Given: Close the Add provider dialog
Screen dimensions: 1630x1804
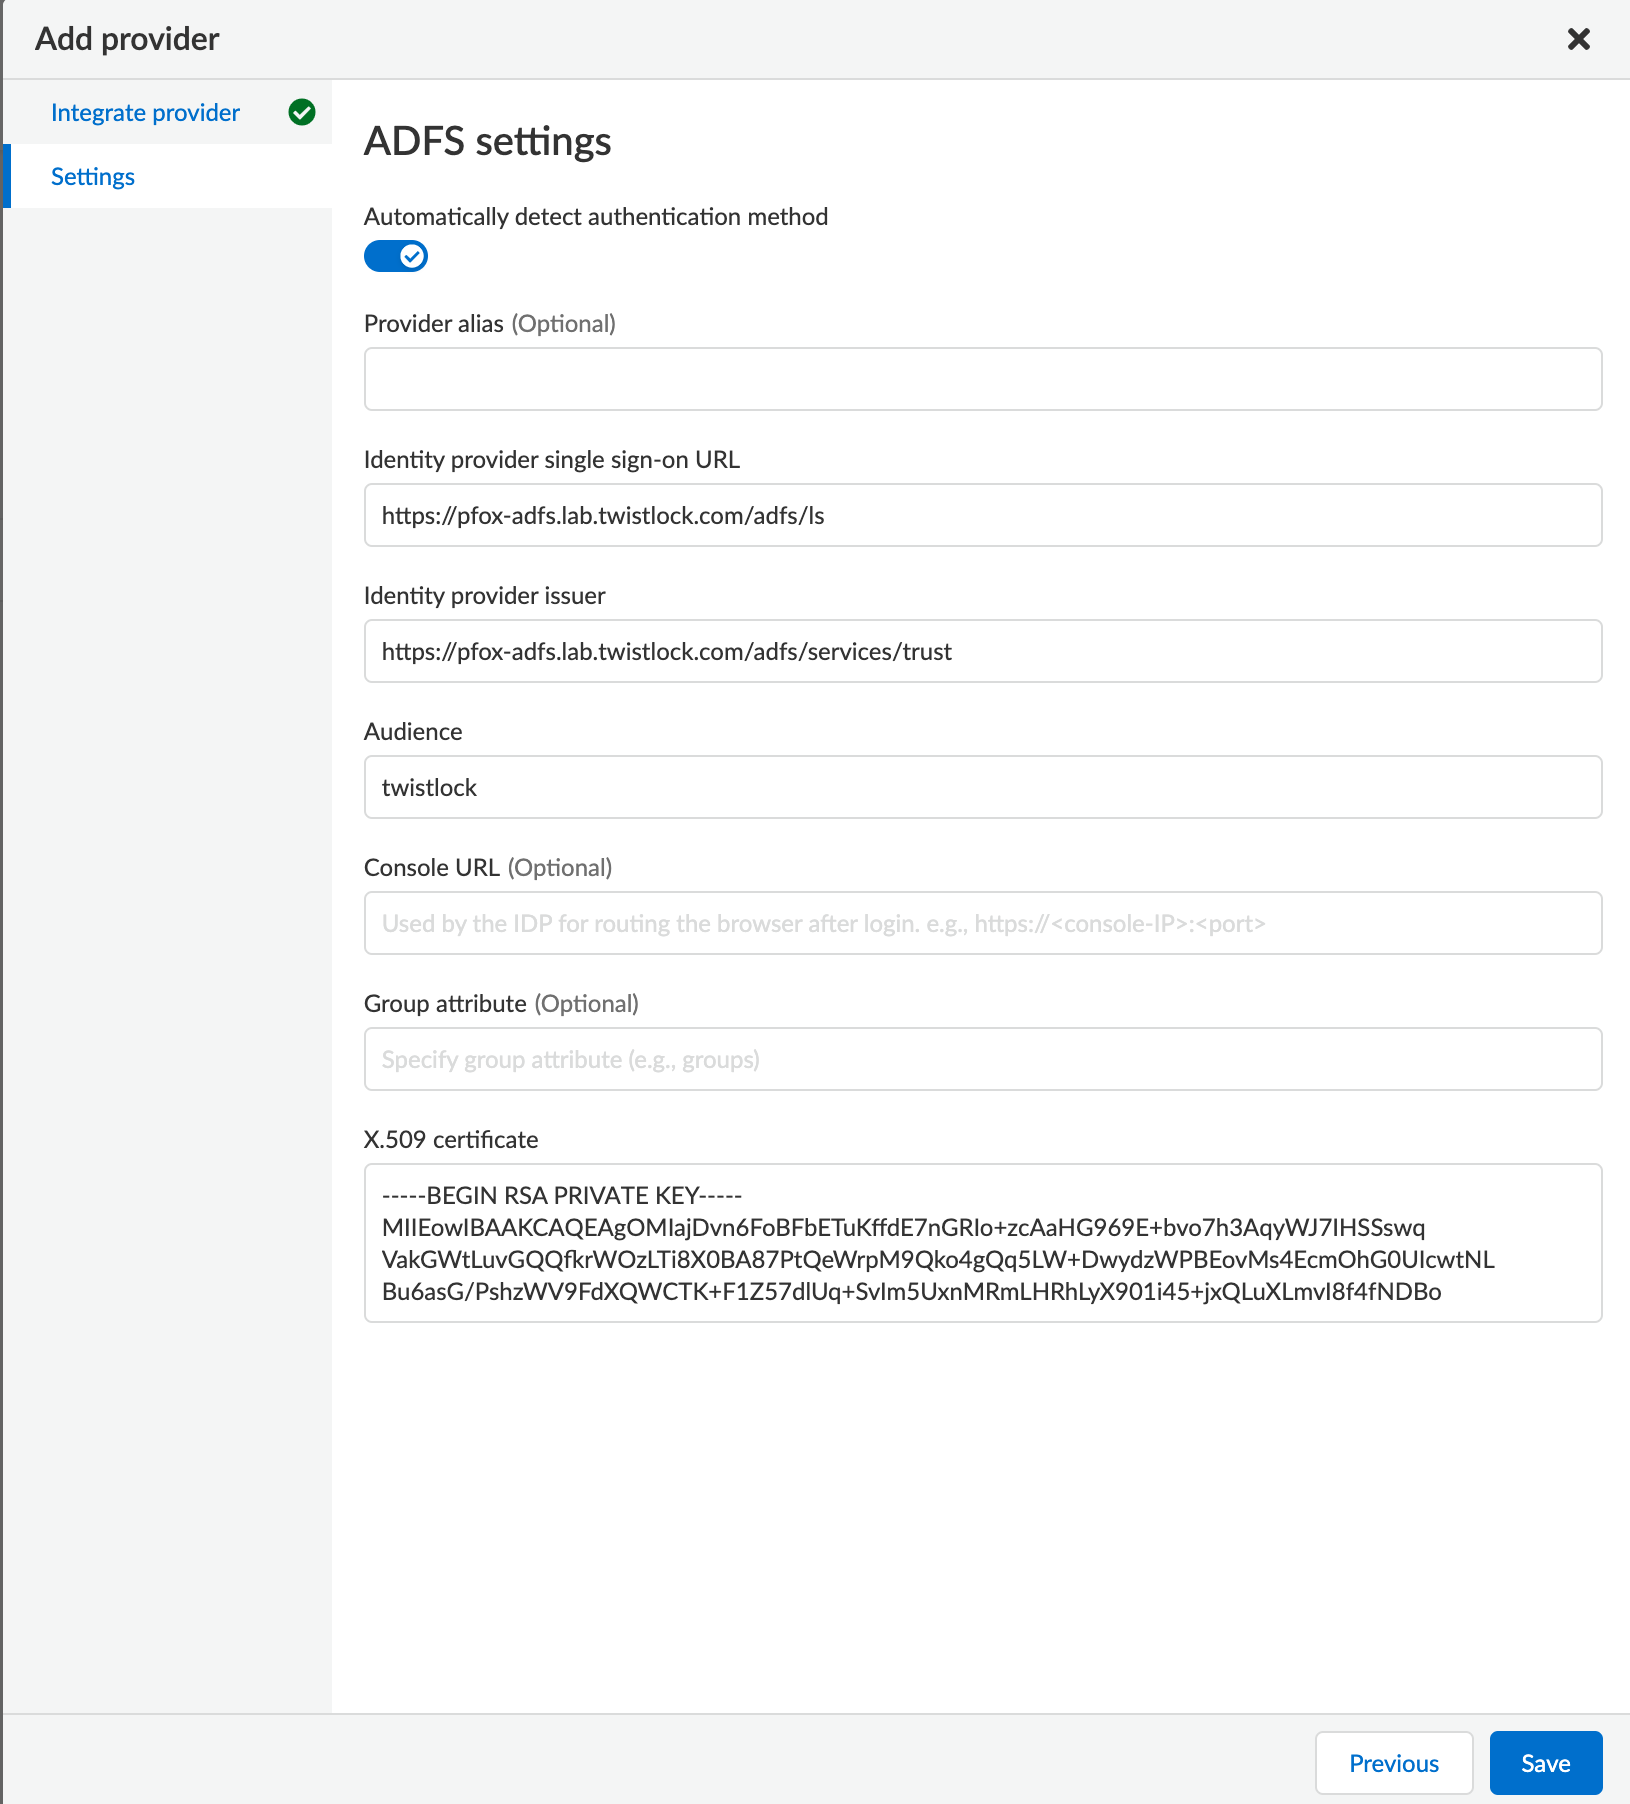Looking at the screenshot, I should point(1578,39).
